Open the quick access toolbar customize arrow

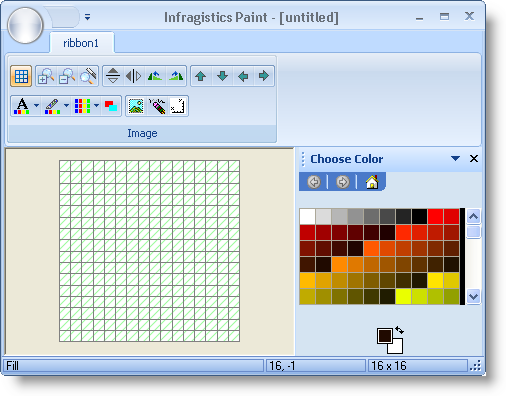(x=87, y=17)
